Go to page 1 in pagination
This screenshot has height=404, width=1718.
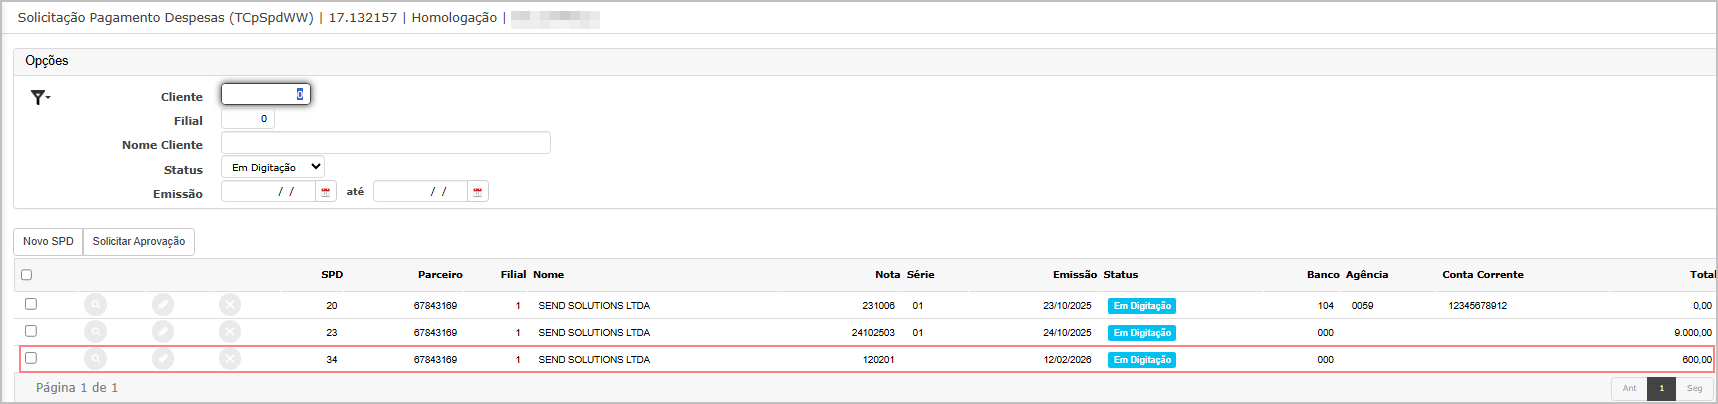(1661, 388)
